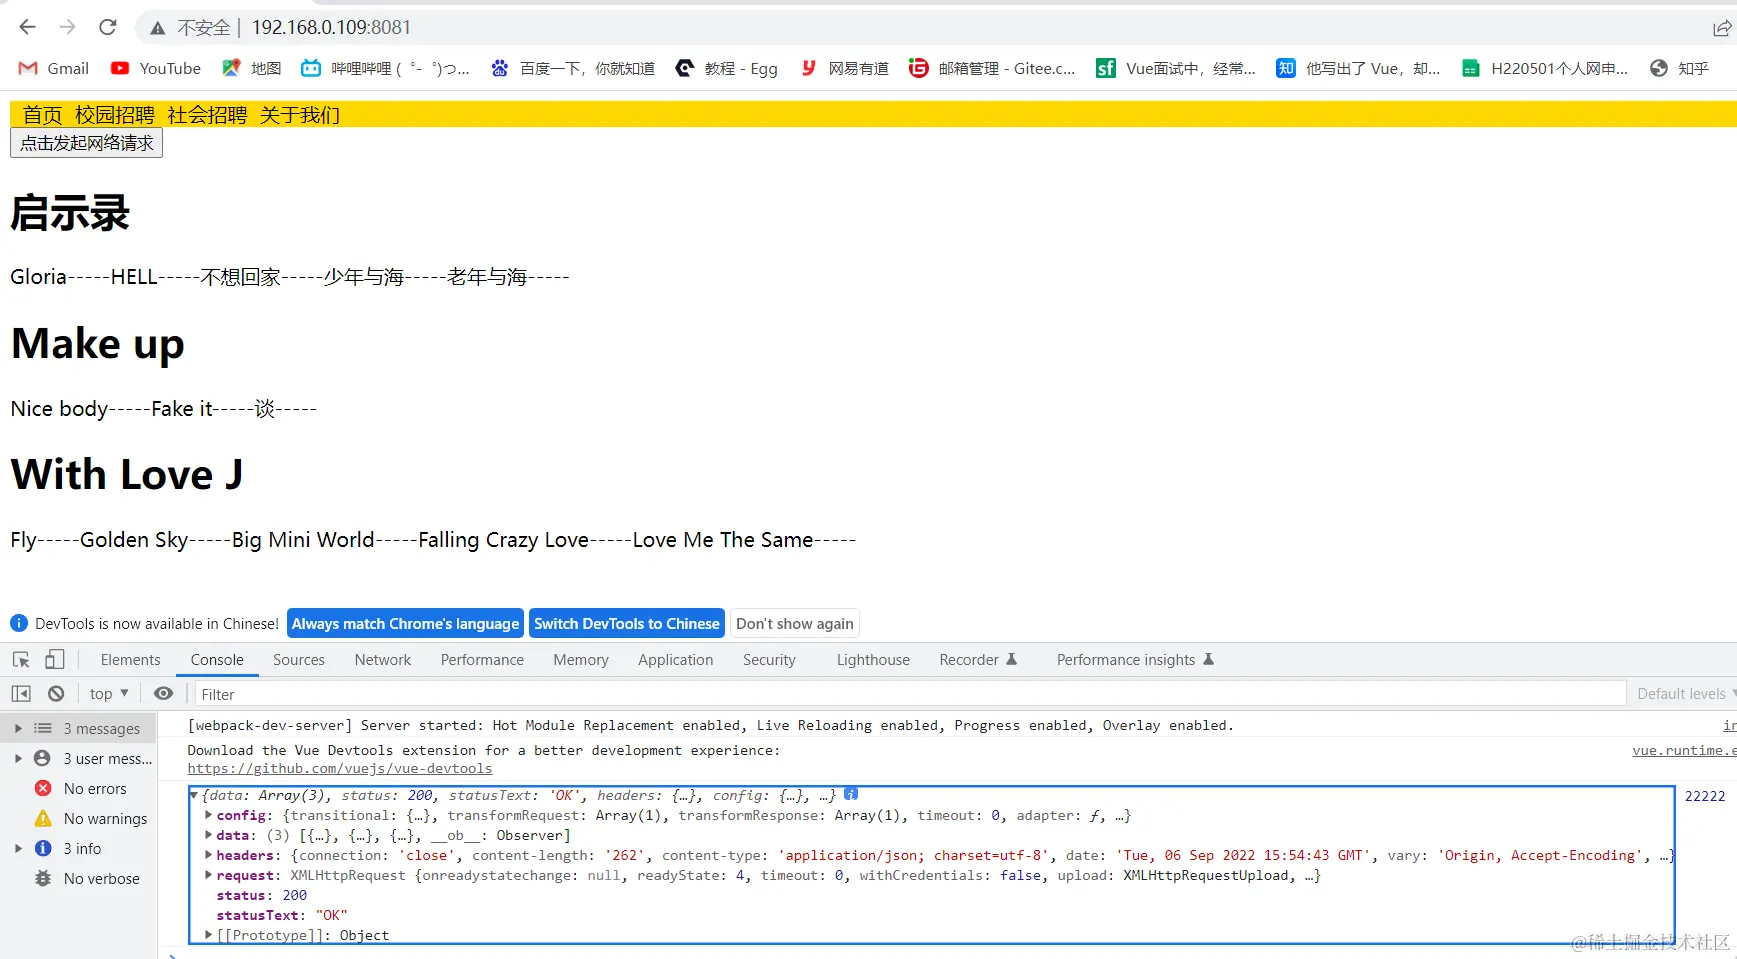Open the 邮箱管理 - Gitee bookmark
1737x959 pixels.
993,68
